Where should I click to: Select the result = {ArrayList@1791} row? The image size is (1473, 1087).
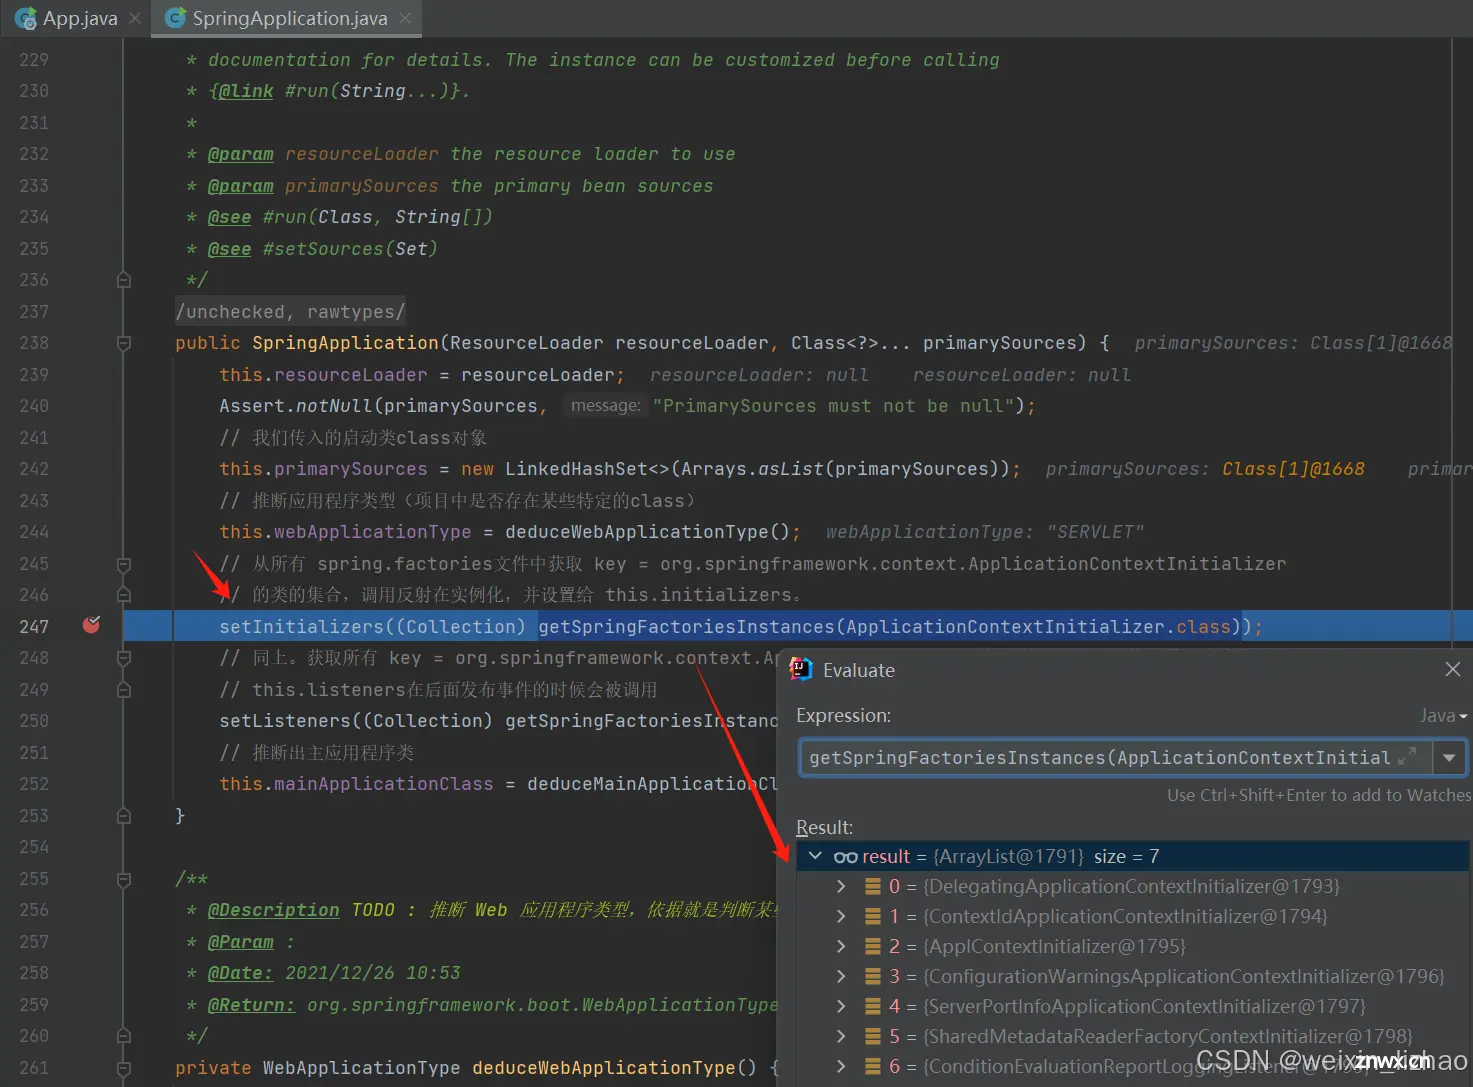1133,856
